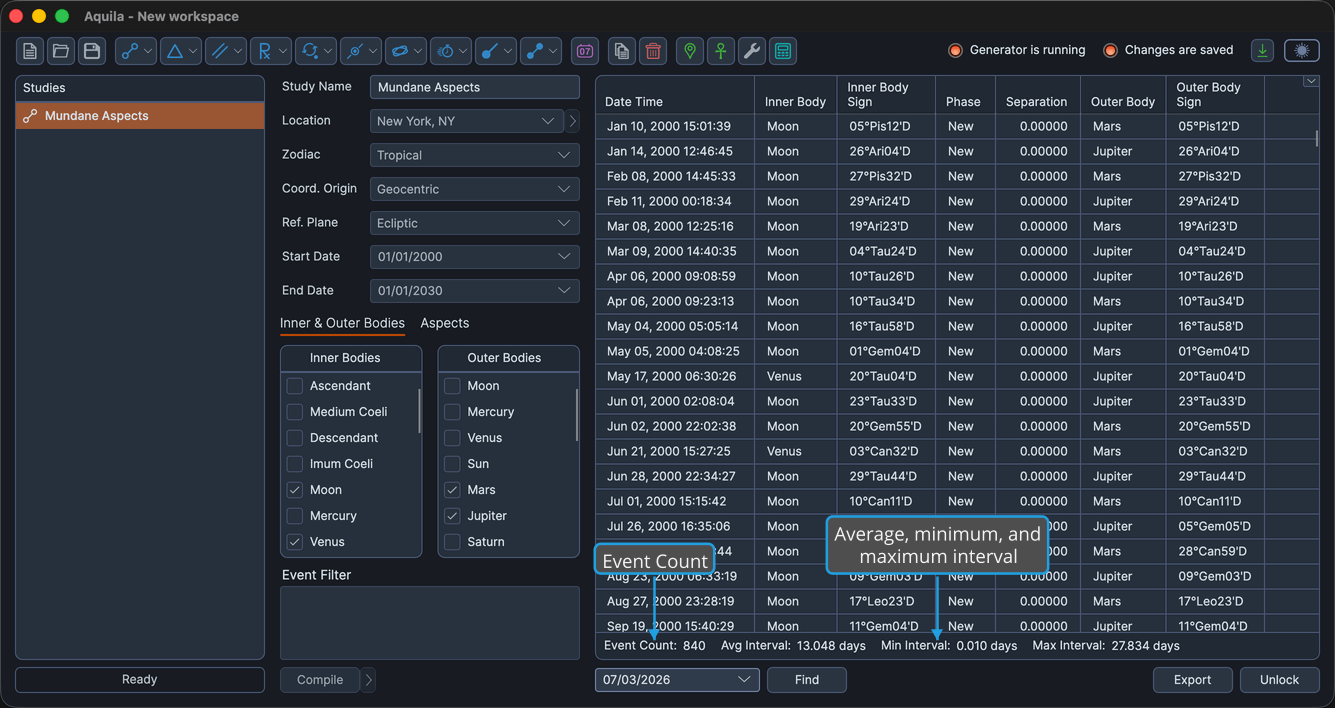Click the new document icon
The width and height of the screenshot is (1335, 708).
tap(30, 51)
